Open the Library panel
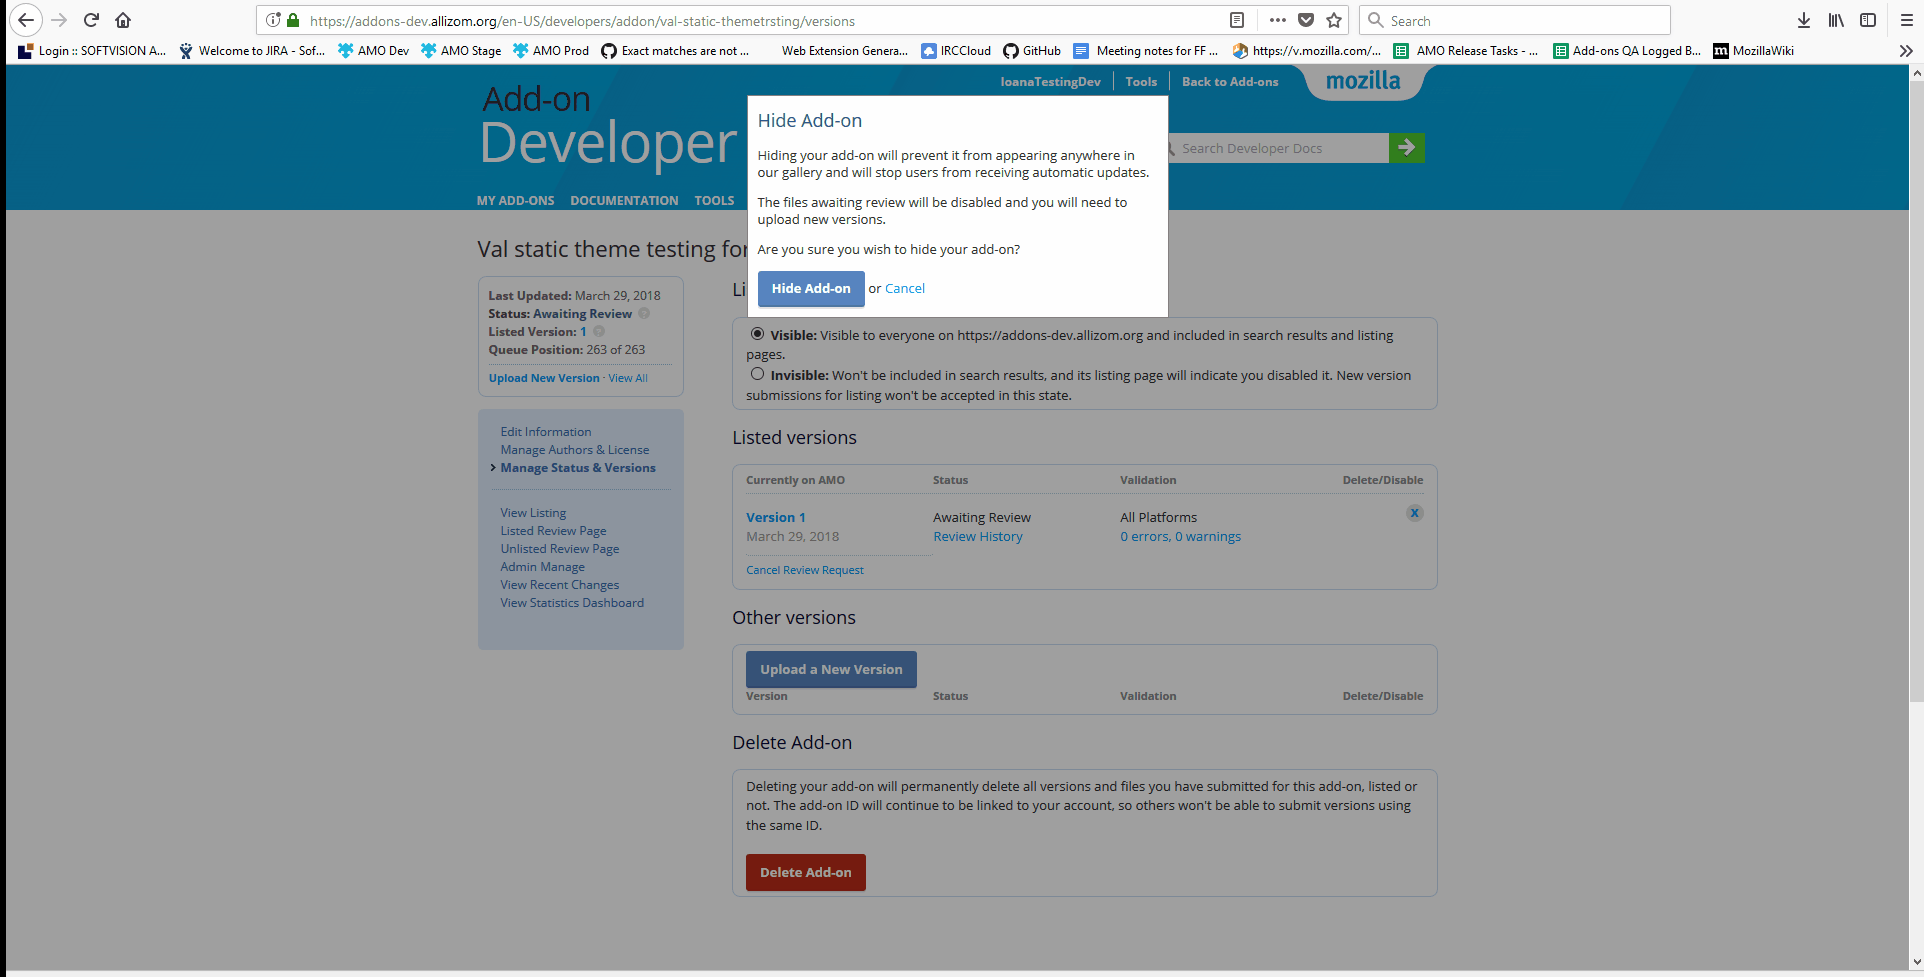Image resolution: width=1924 pixels, height=977 pixels. coord(1836,20)
